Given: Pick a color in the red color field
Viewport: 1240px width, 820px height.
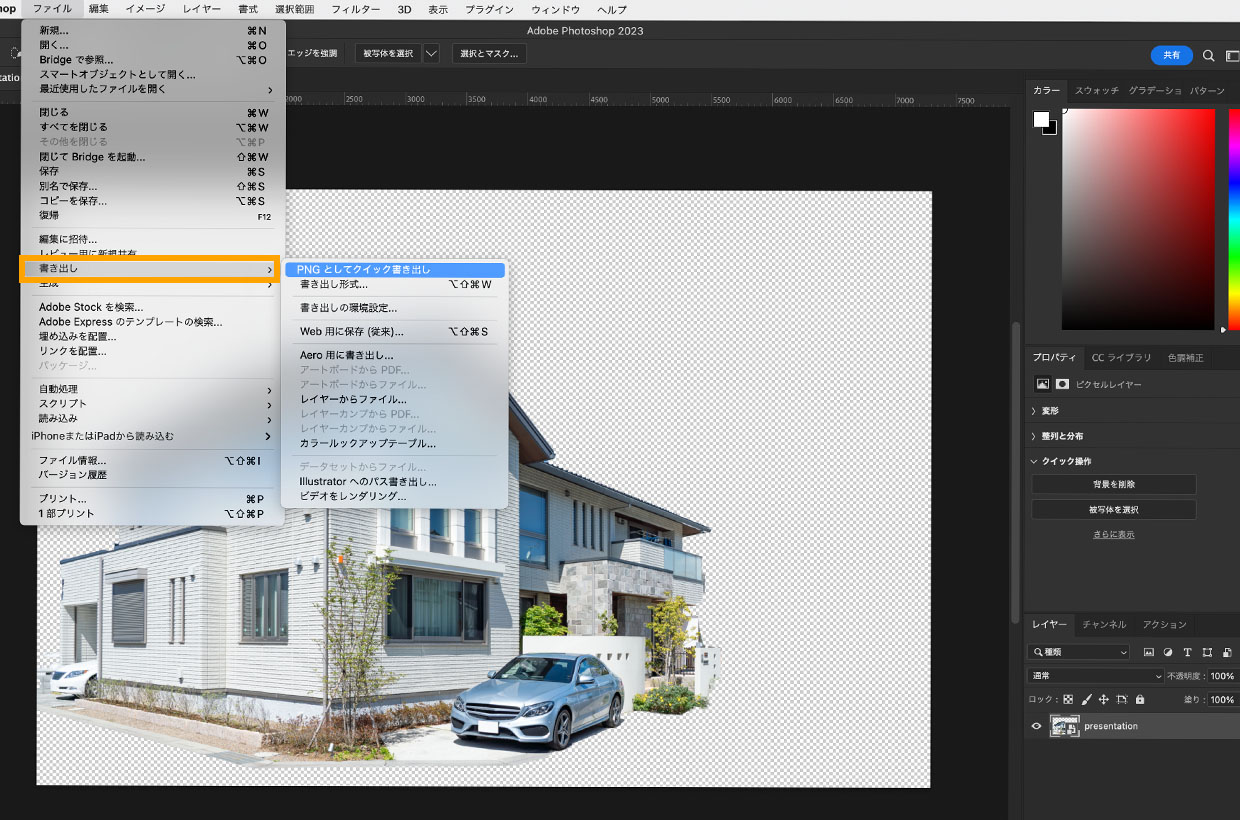Looking at the screenshot, I should click(1138, 219).
